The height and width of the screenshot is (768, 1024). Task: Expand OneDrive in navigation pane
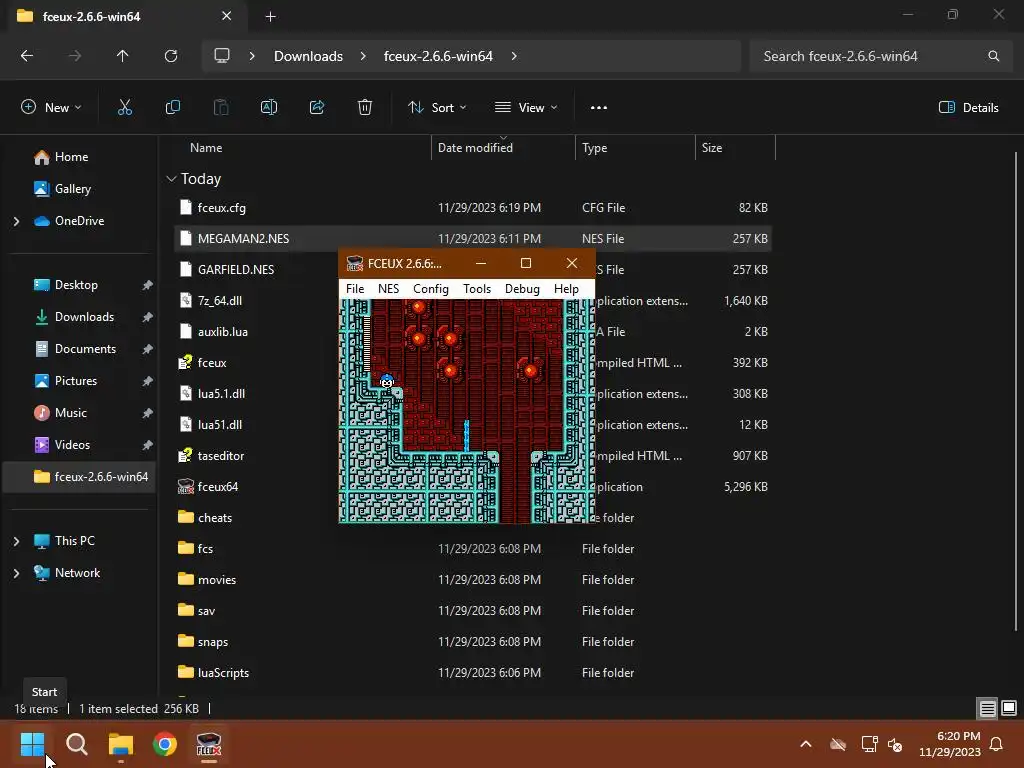16,221
